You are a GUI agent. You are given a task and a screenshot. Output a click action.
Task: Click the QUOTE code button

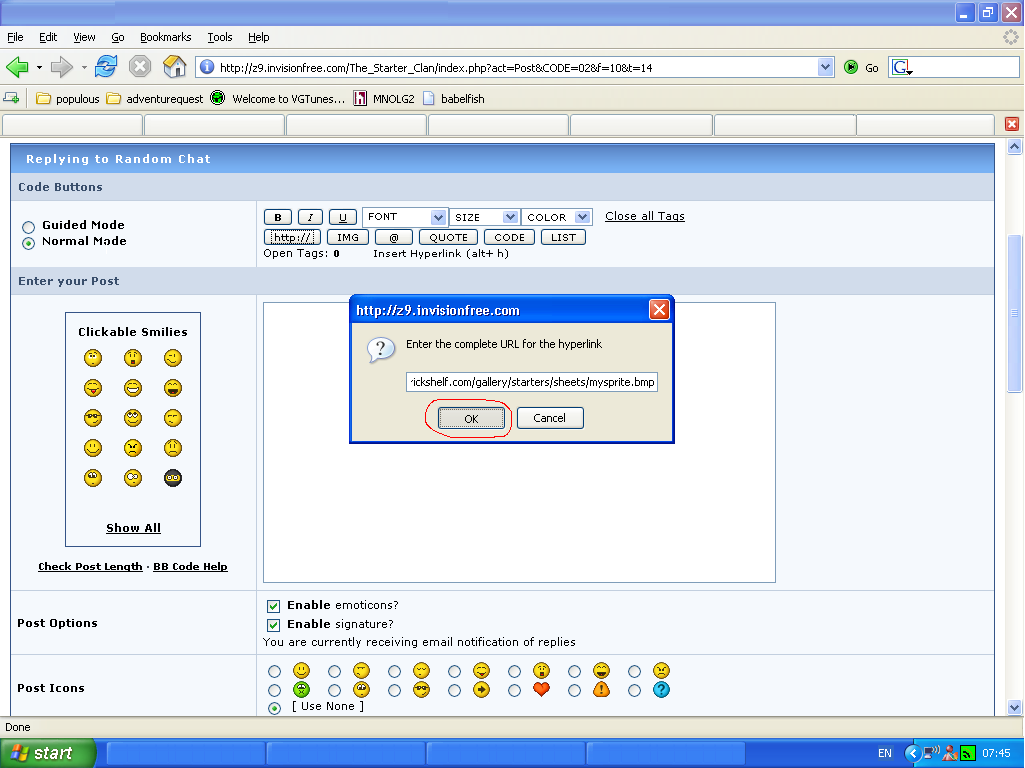pos(448,237)
